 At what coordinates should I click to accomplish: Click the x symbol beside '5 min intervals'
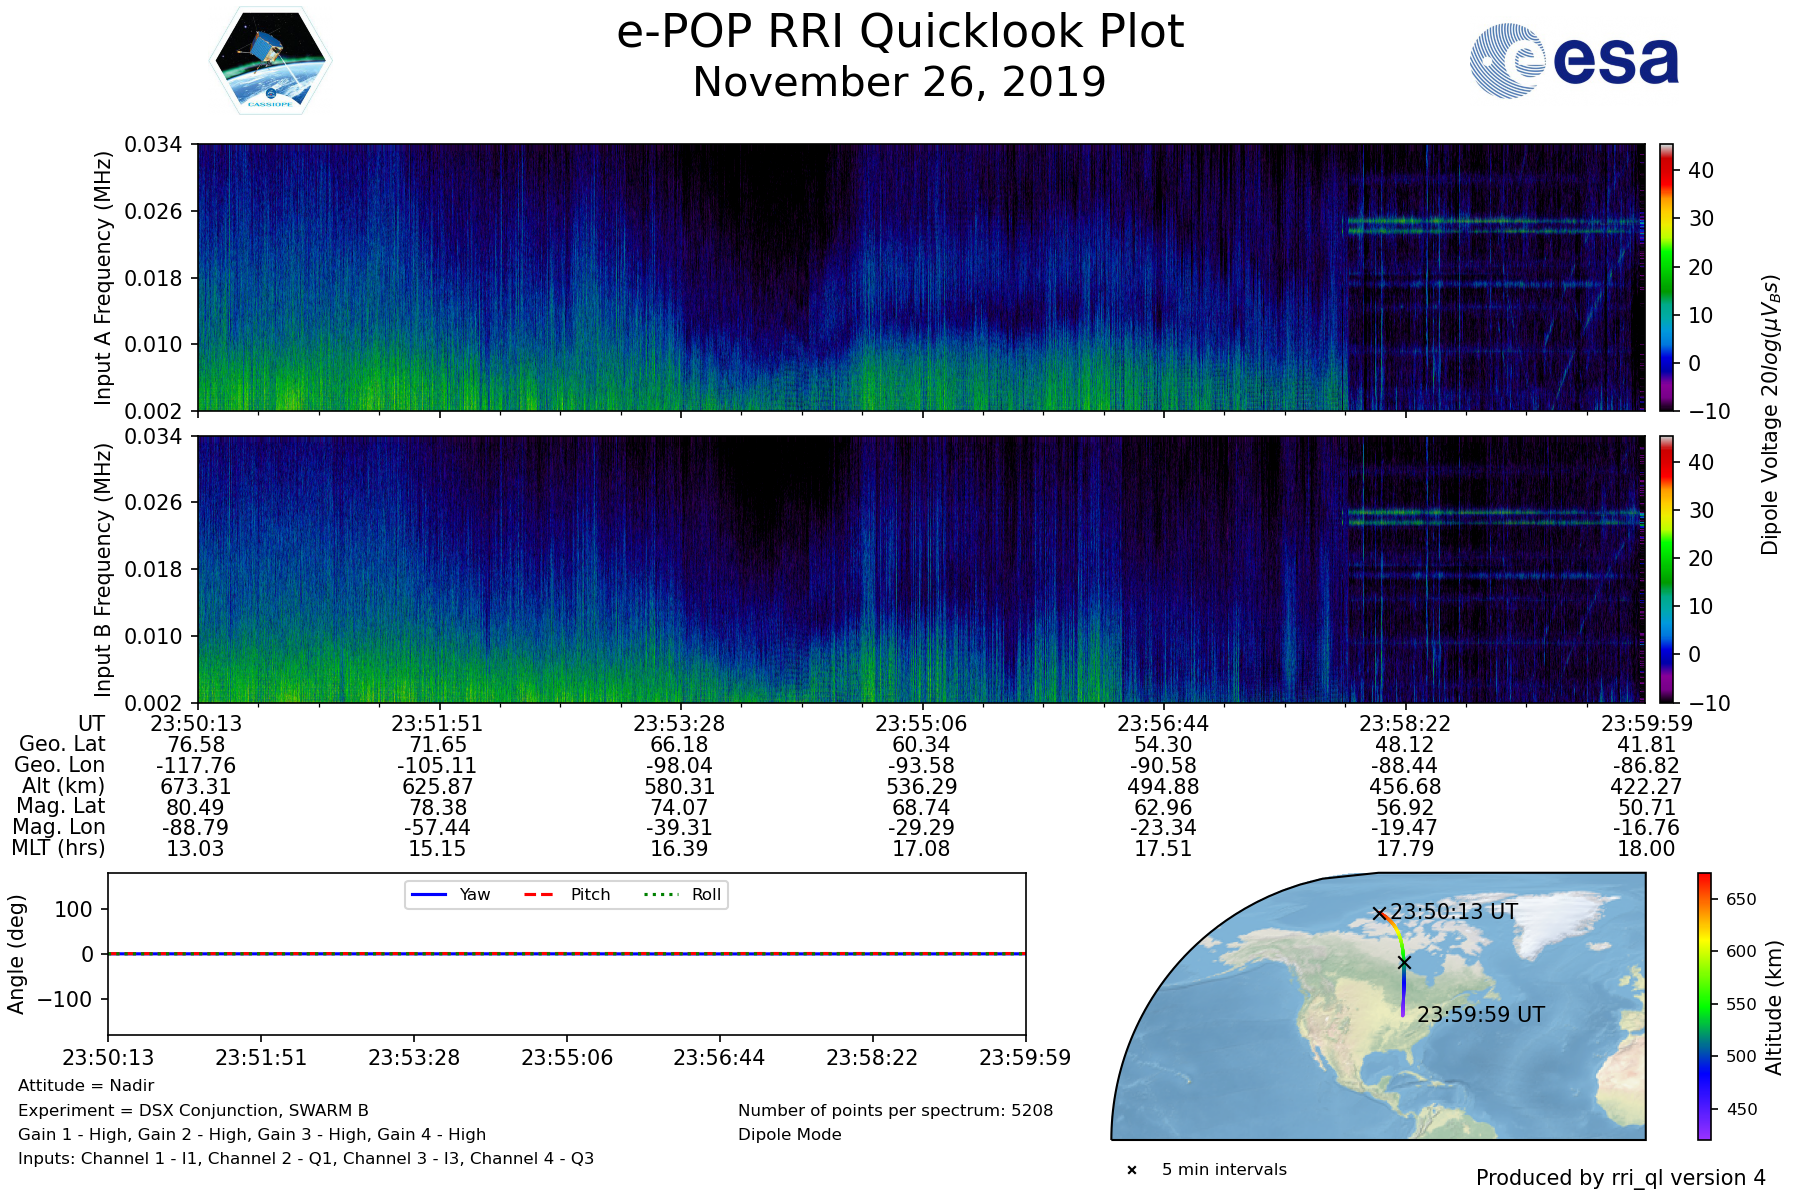click(x=1132, y=1170)
